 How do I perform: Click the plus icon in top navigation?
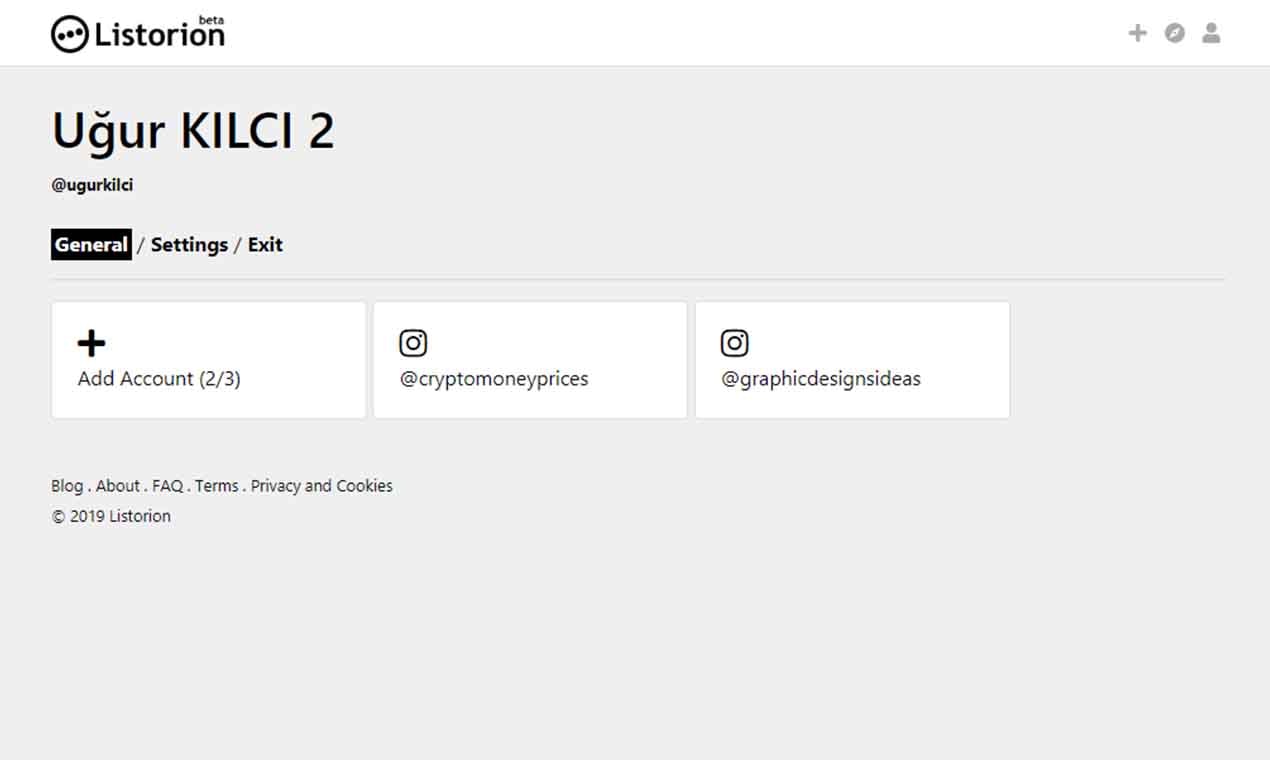[1137, 33]
